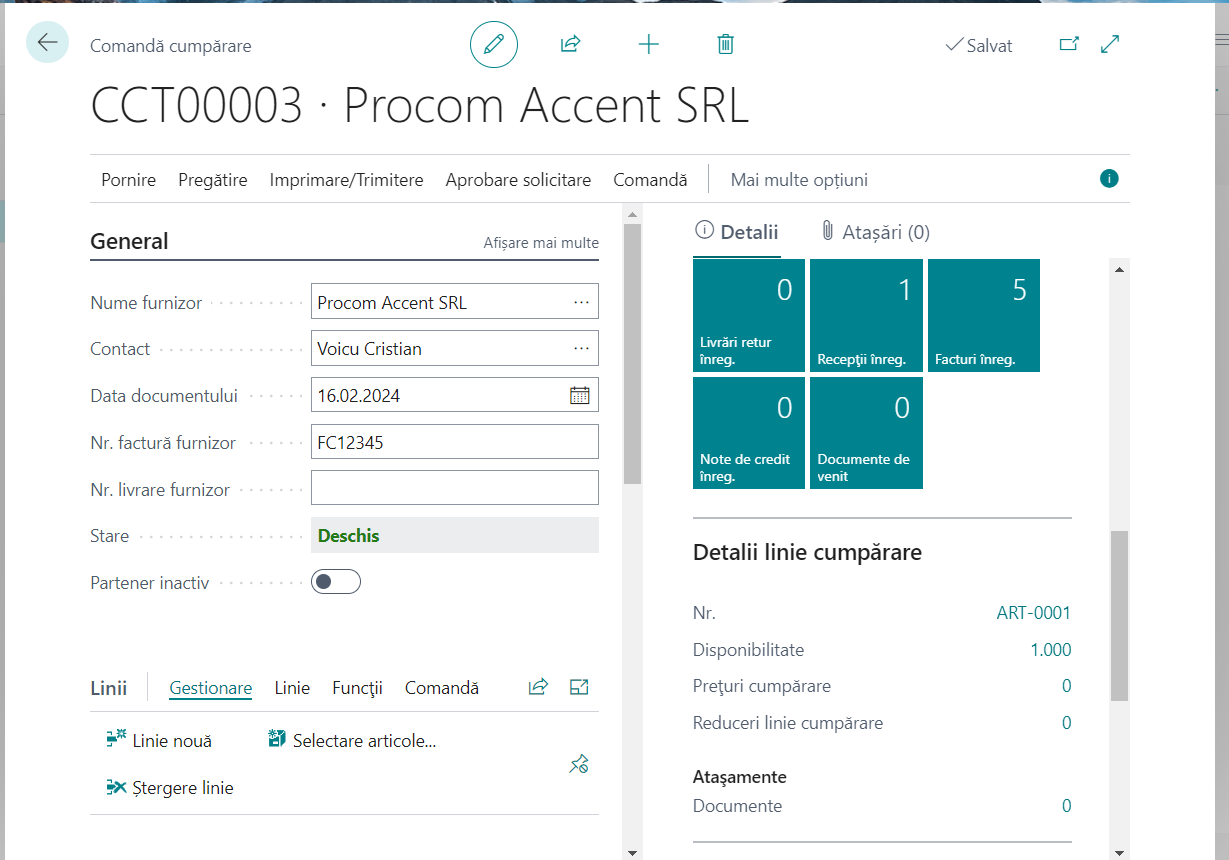The width and height of the screenshot is (1229, 860).
Task: Expand the page with the double-arrow icon
Action: pos(1110,44)
